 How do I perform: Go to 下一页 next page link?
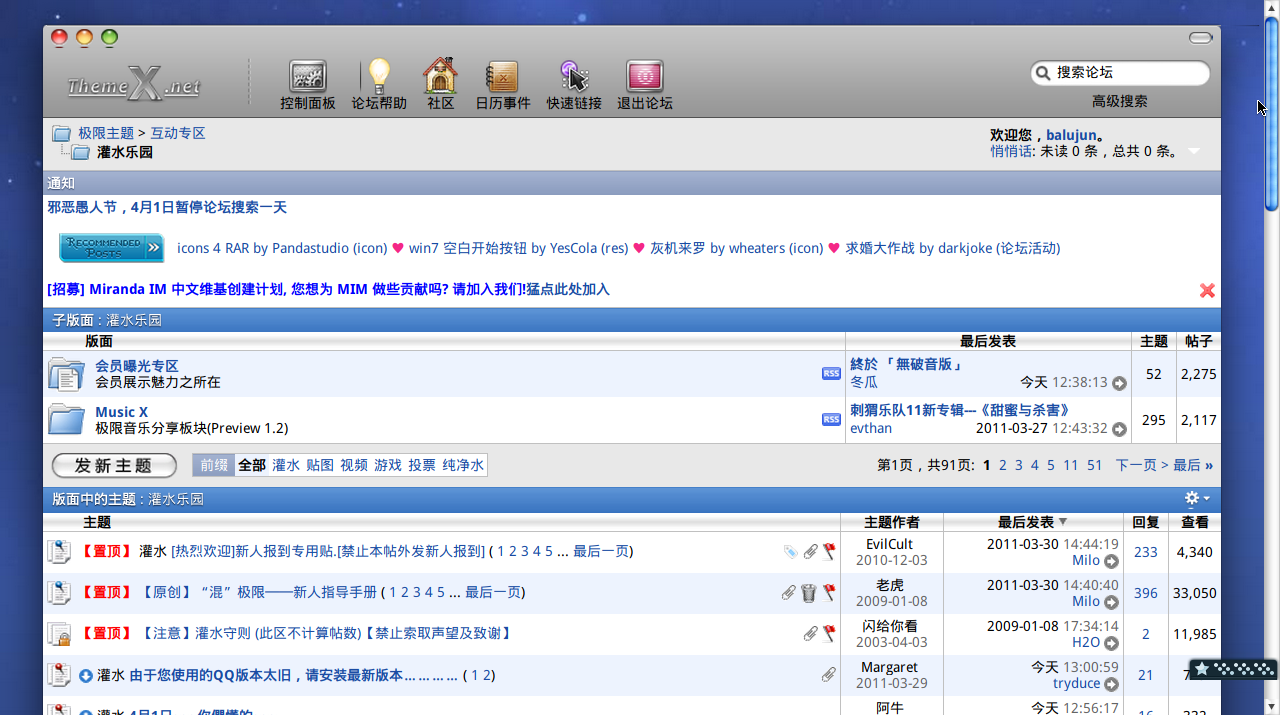1136,465
